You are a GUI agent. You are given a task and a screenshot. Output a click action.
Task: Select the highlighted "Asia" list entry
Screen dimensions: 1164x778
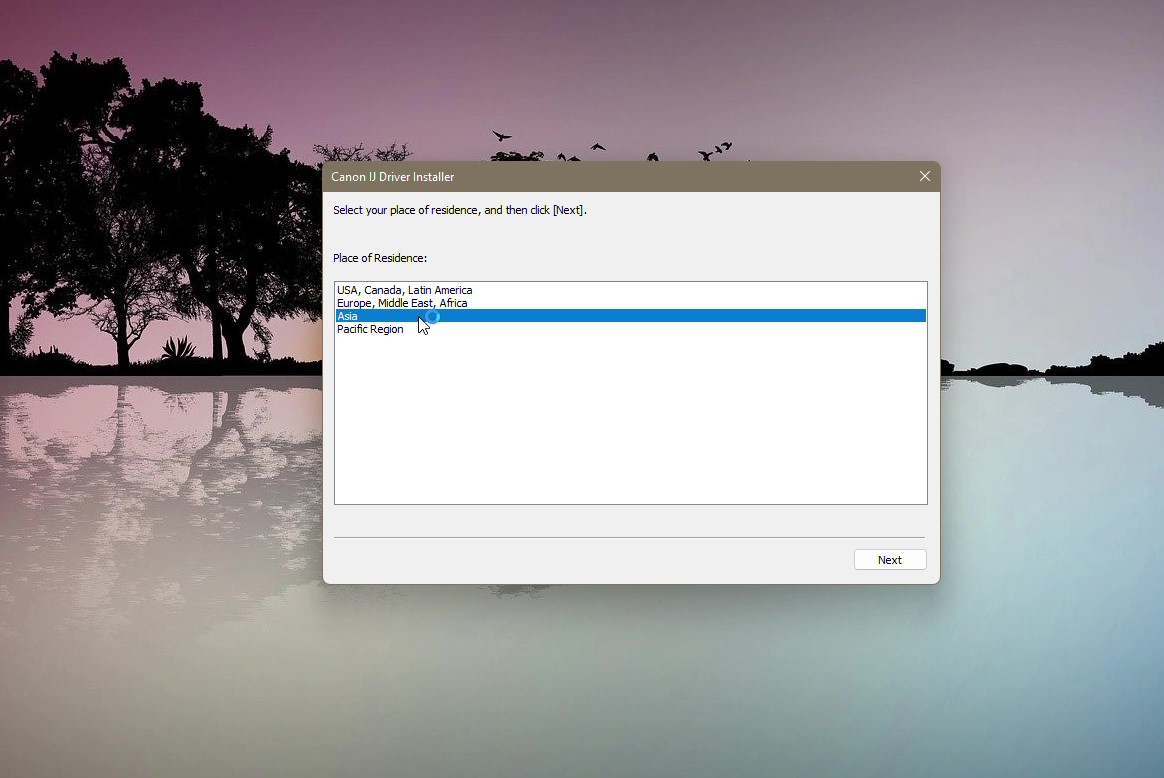630,316
